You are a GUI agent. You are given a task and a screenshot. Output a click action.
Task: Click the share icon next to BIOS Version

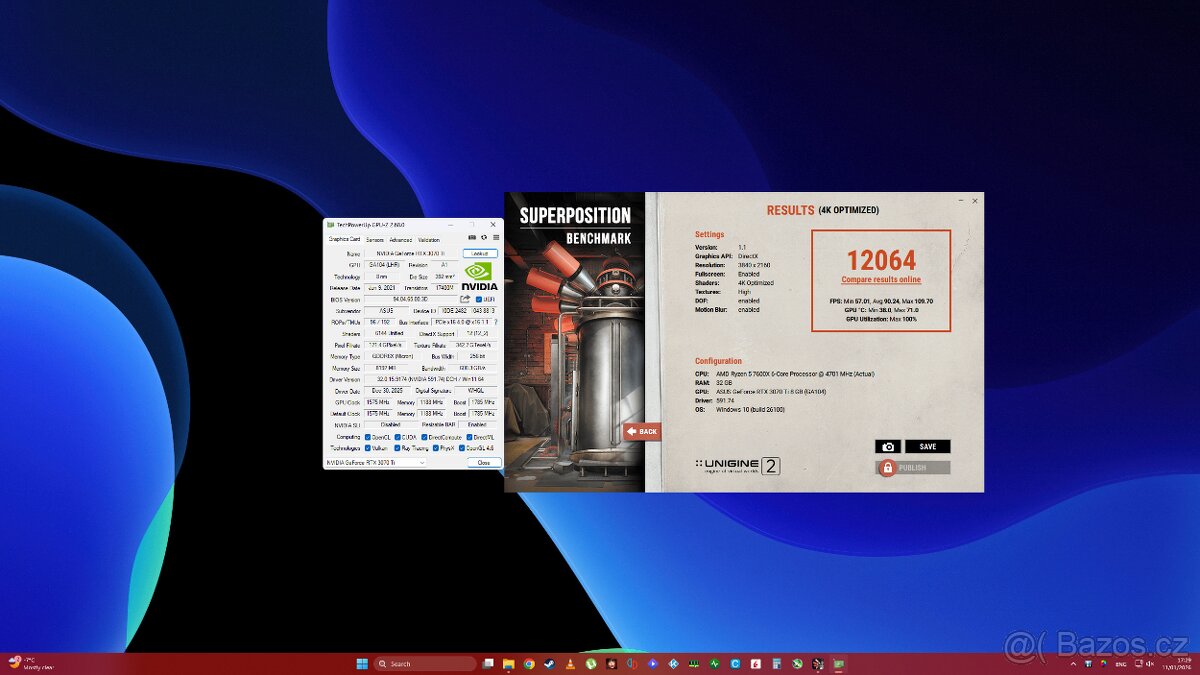pyautogui.click(x=465, y=299)
